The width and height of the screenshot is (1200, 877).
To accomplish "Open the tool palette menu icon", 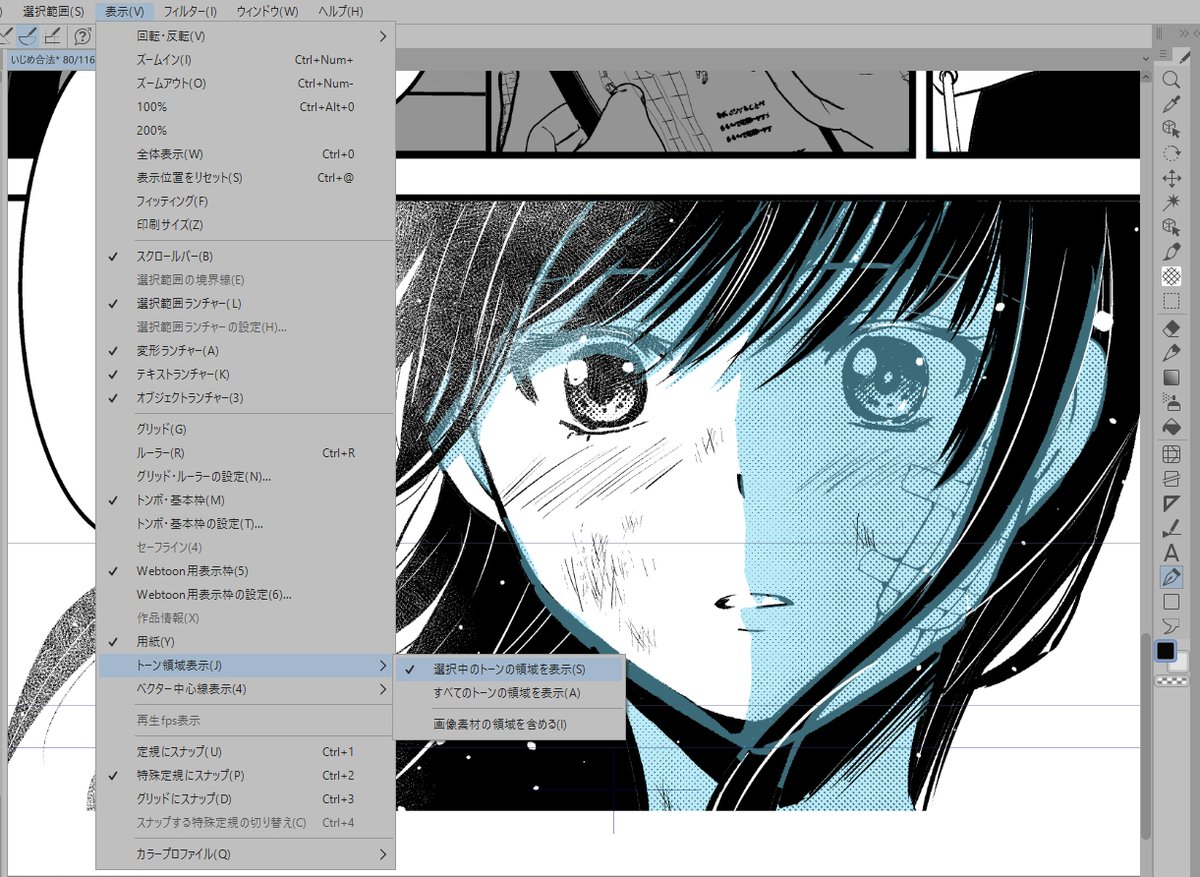I will tap(1162, 56).
